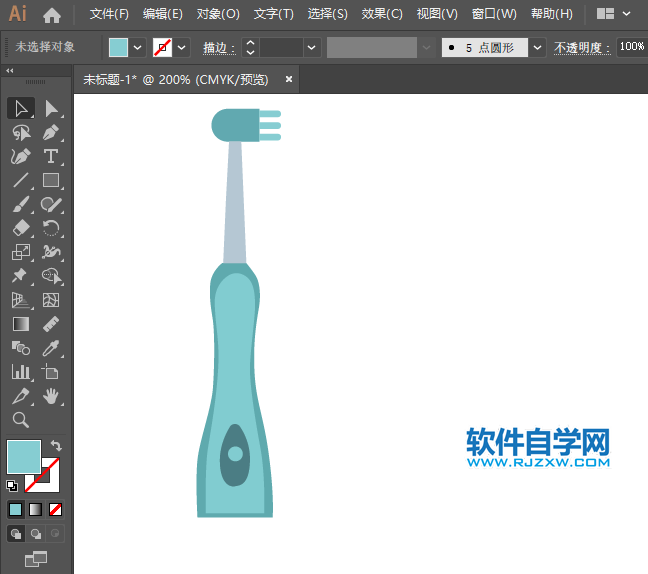Image resolution: width=648 pixels, height=574 pixels.
Task: Select the Lasso tool
Action: click(21, 133)
